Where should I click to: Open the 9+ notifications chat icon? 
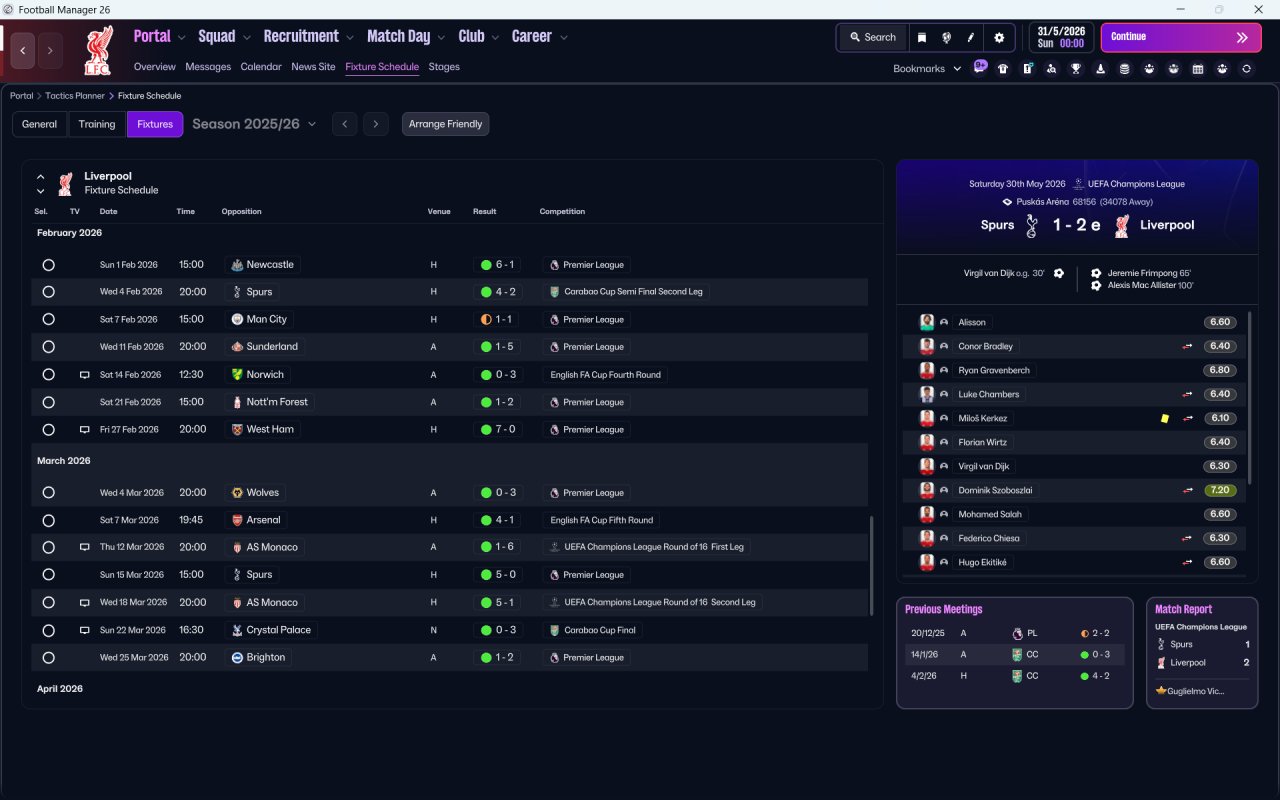click(980, 67)
